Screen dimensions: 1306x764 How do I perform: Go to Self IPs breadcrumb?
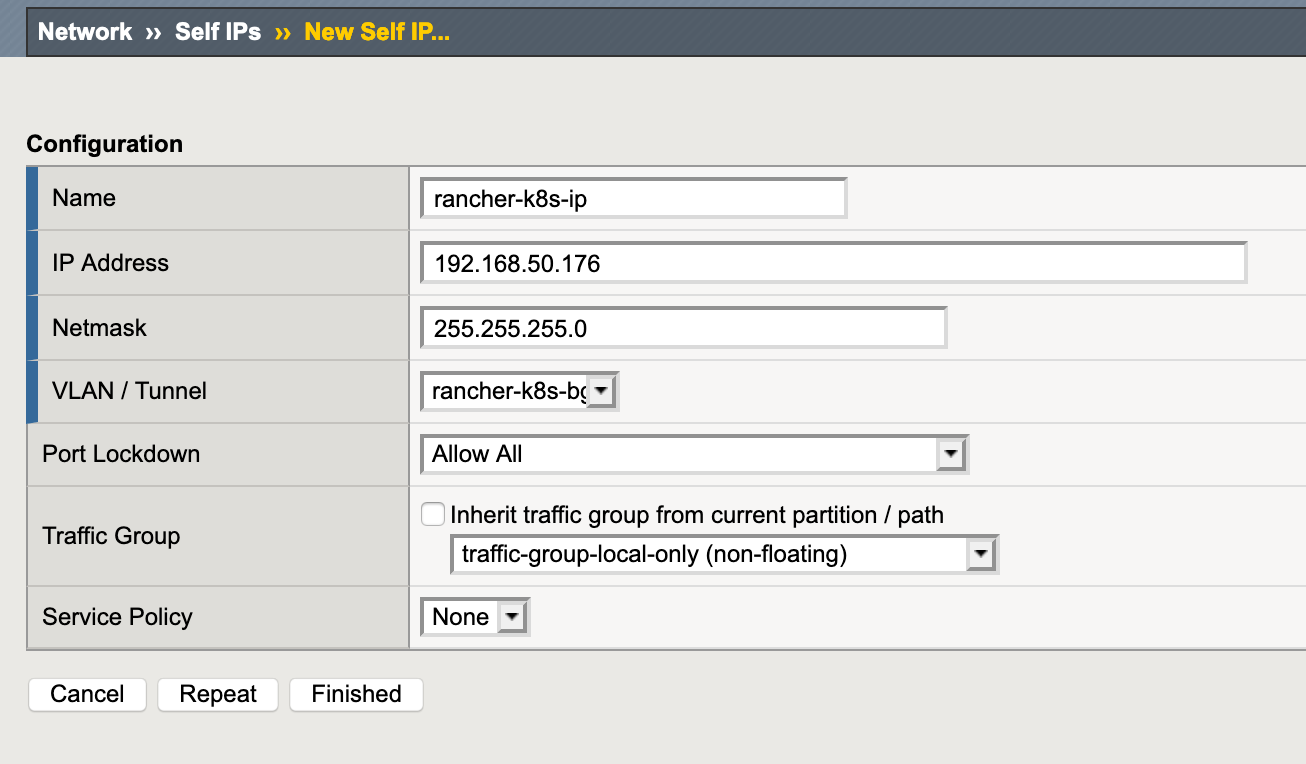[218, 32]
